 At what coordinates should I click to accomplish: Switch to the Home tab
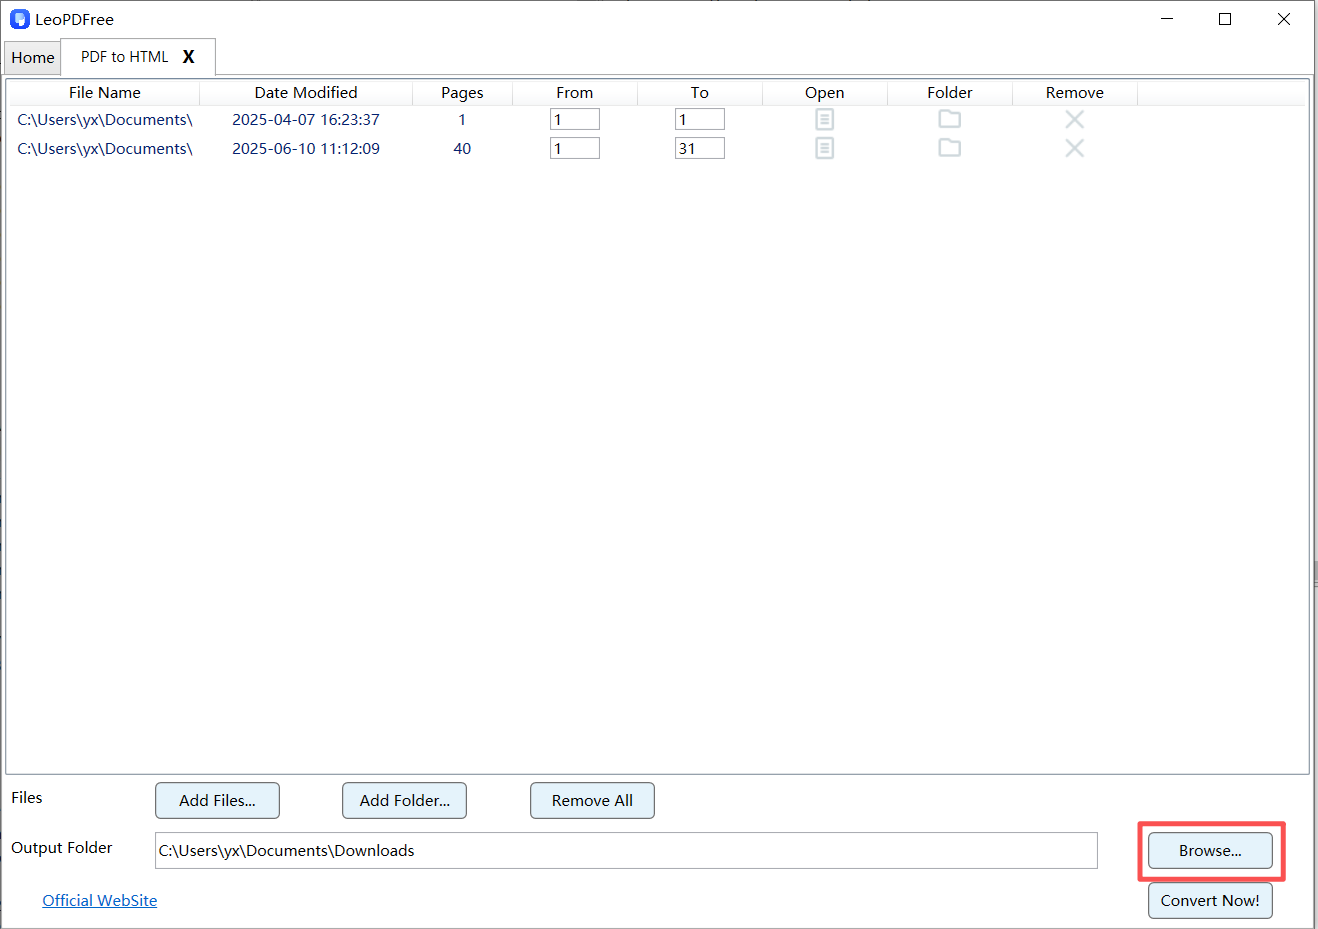coord(32,57)
